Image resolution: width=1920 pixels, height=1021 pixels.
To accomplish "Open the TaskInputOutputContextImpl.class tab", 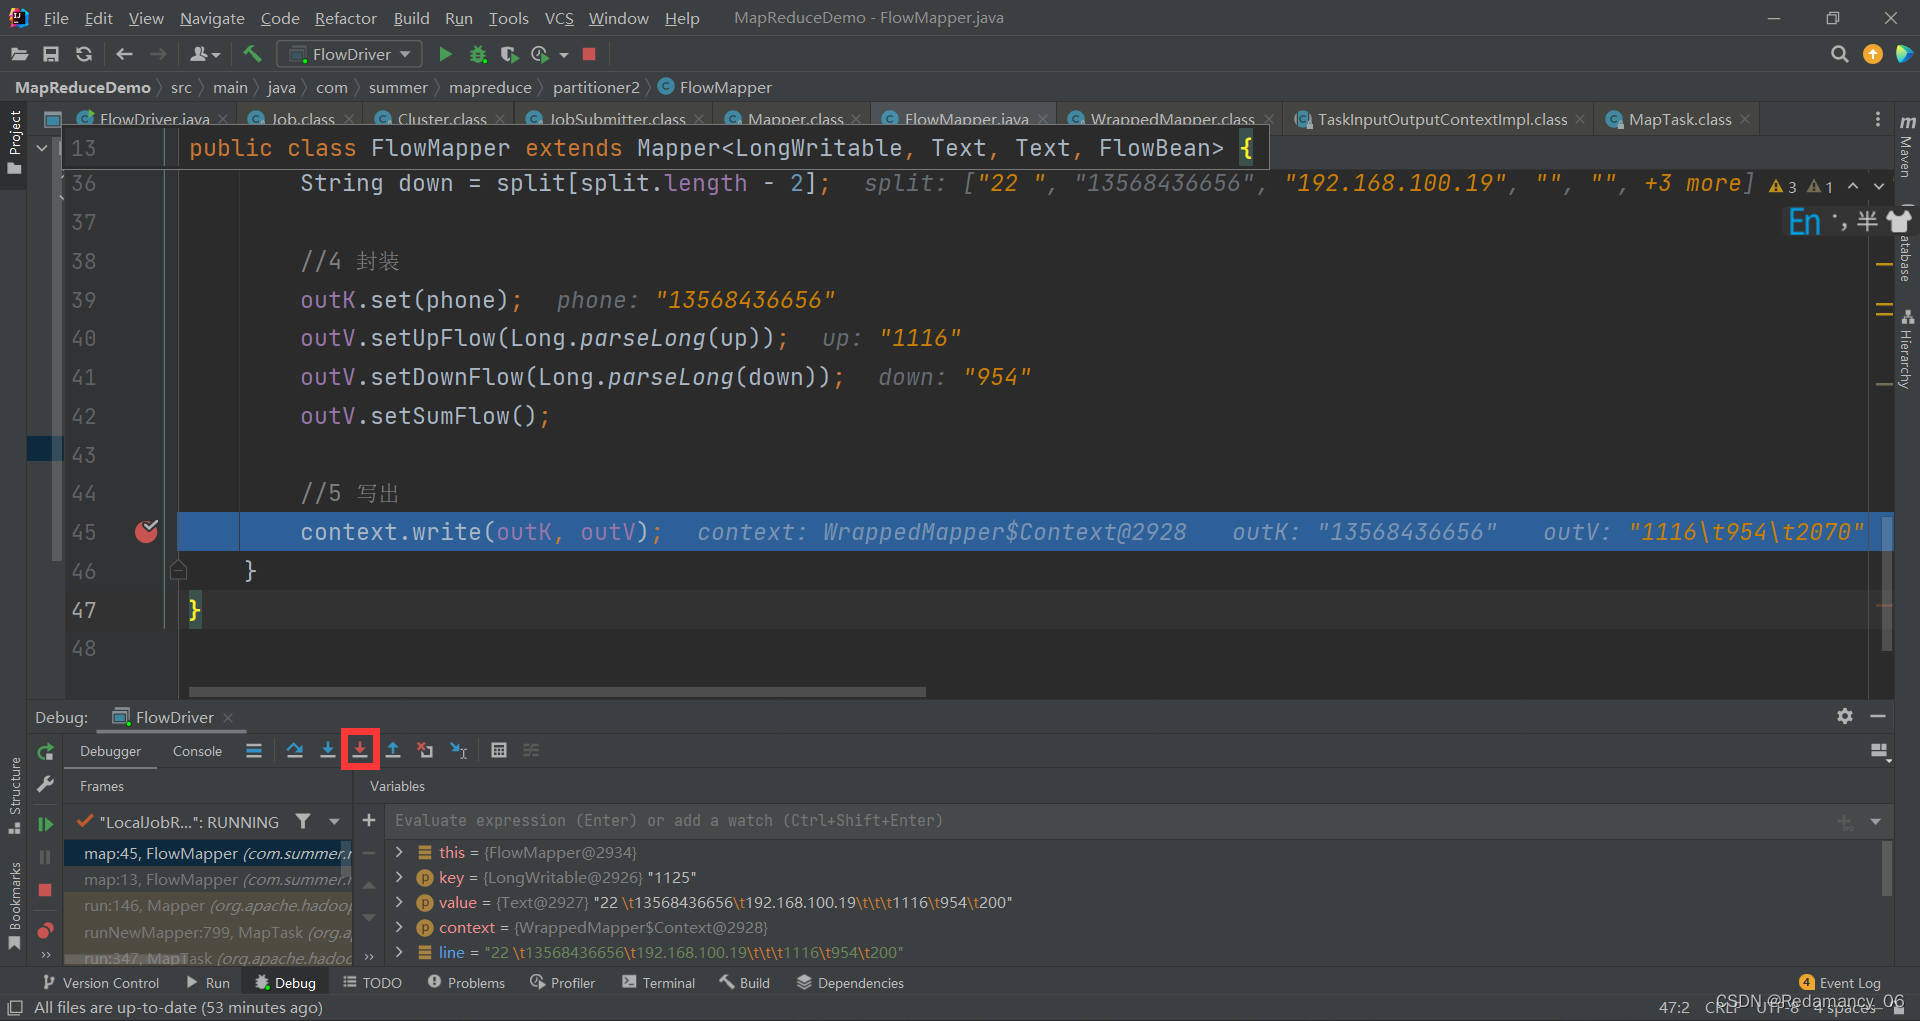I will pyautogui.click(x=1441, y=119).
